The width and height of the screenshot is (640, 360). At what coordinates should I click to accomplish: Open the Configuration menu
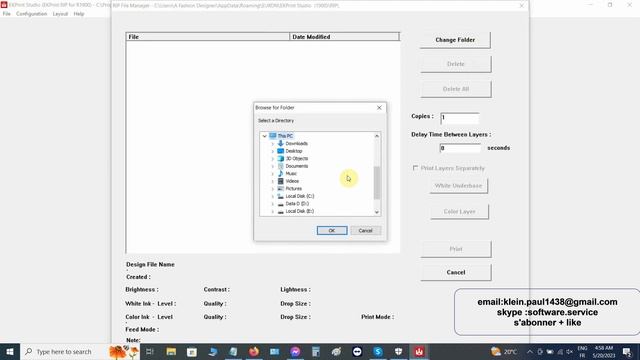tap(31, 14)
